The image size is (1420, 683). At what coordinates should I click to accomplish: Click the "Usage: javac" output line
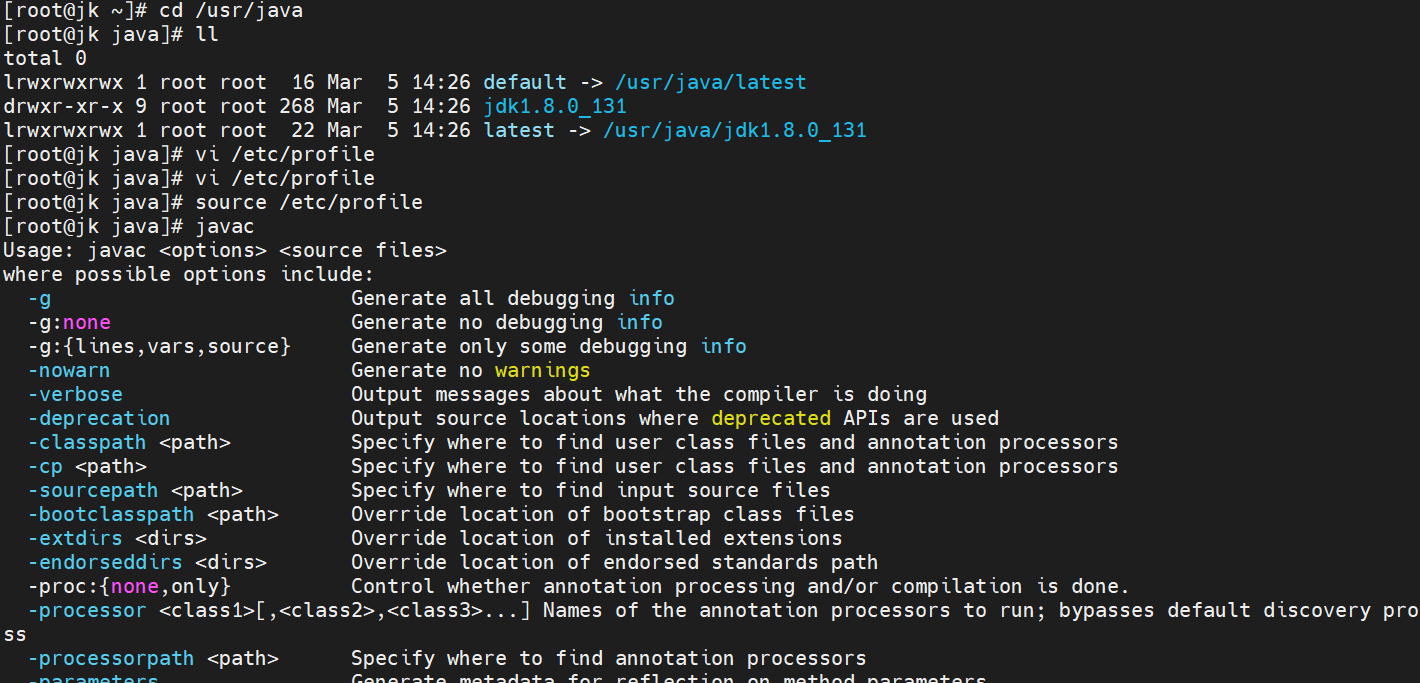coord(224,251)
